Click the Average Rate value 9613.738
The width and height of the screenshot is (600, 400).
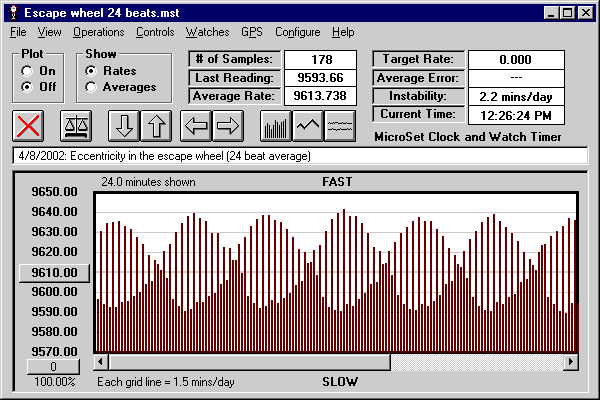(321, 96)
